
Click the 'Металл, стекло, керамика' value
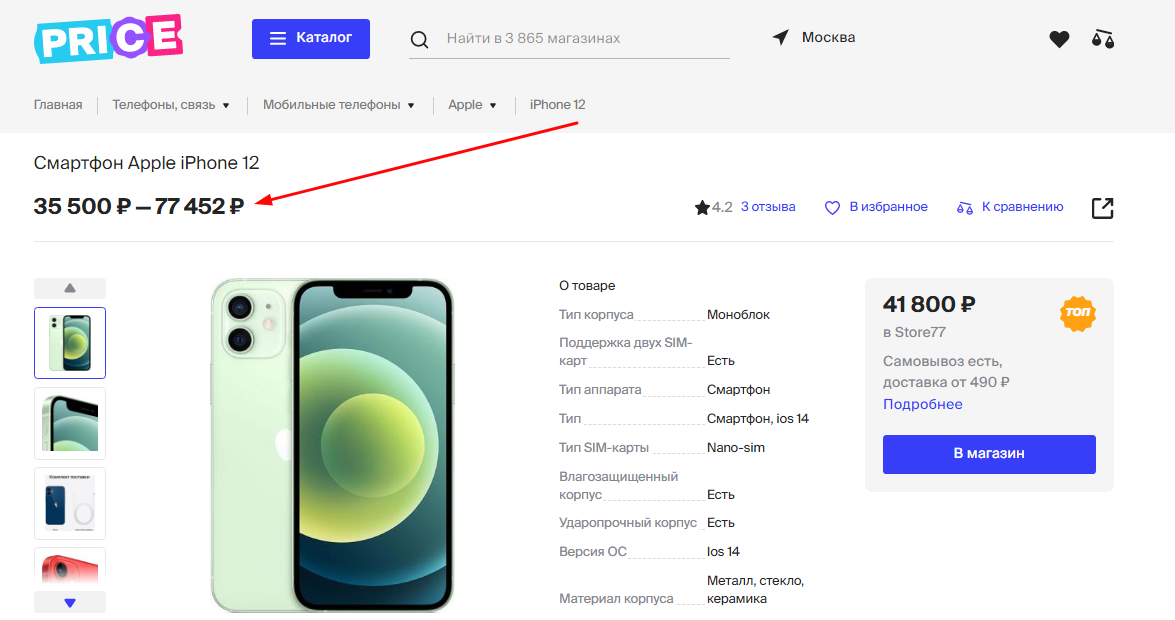[755, 590]
